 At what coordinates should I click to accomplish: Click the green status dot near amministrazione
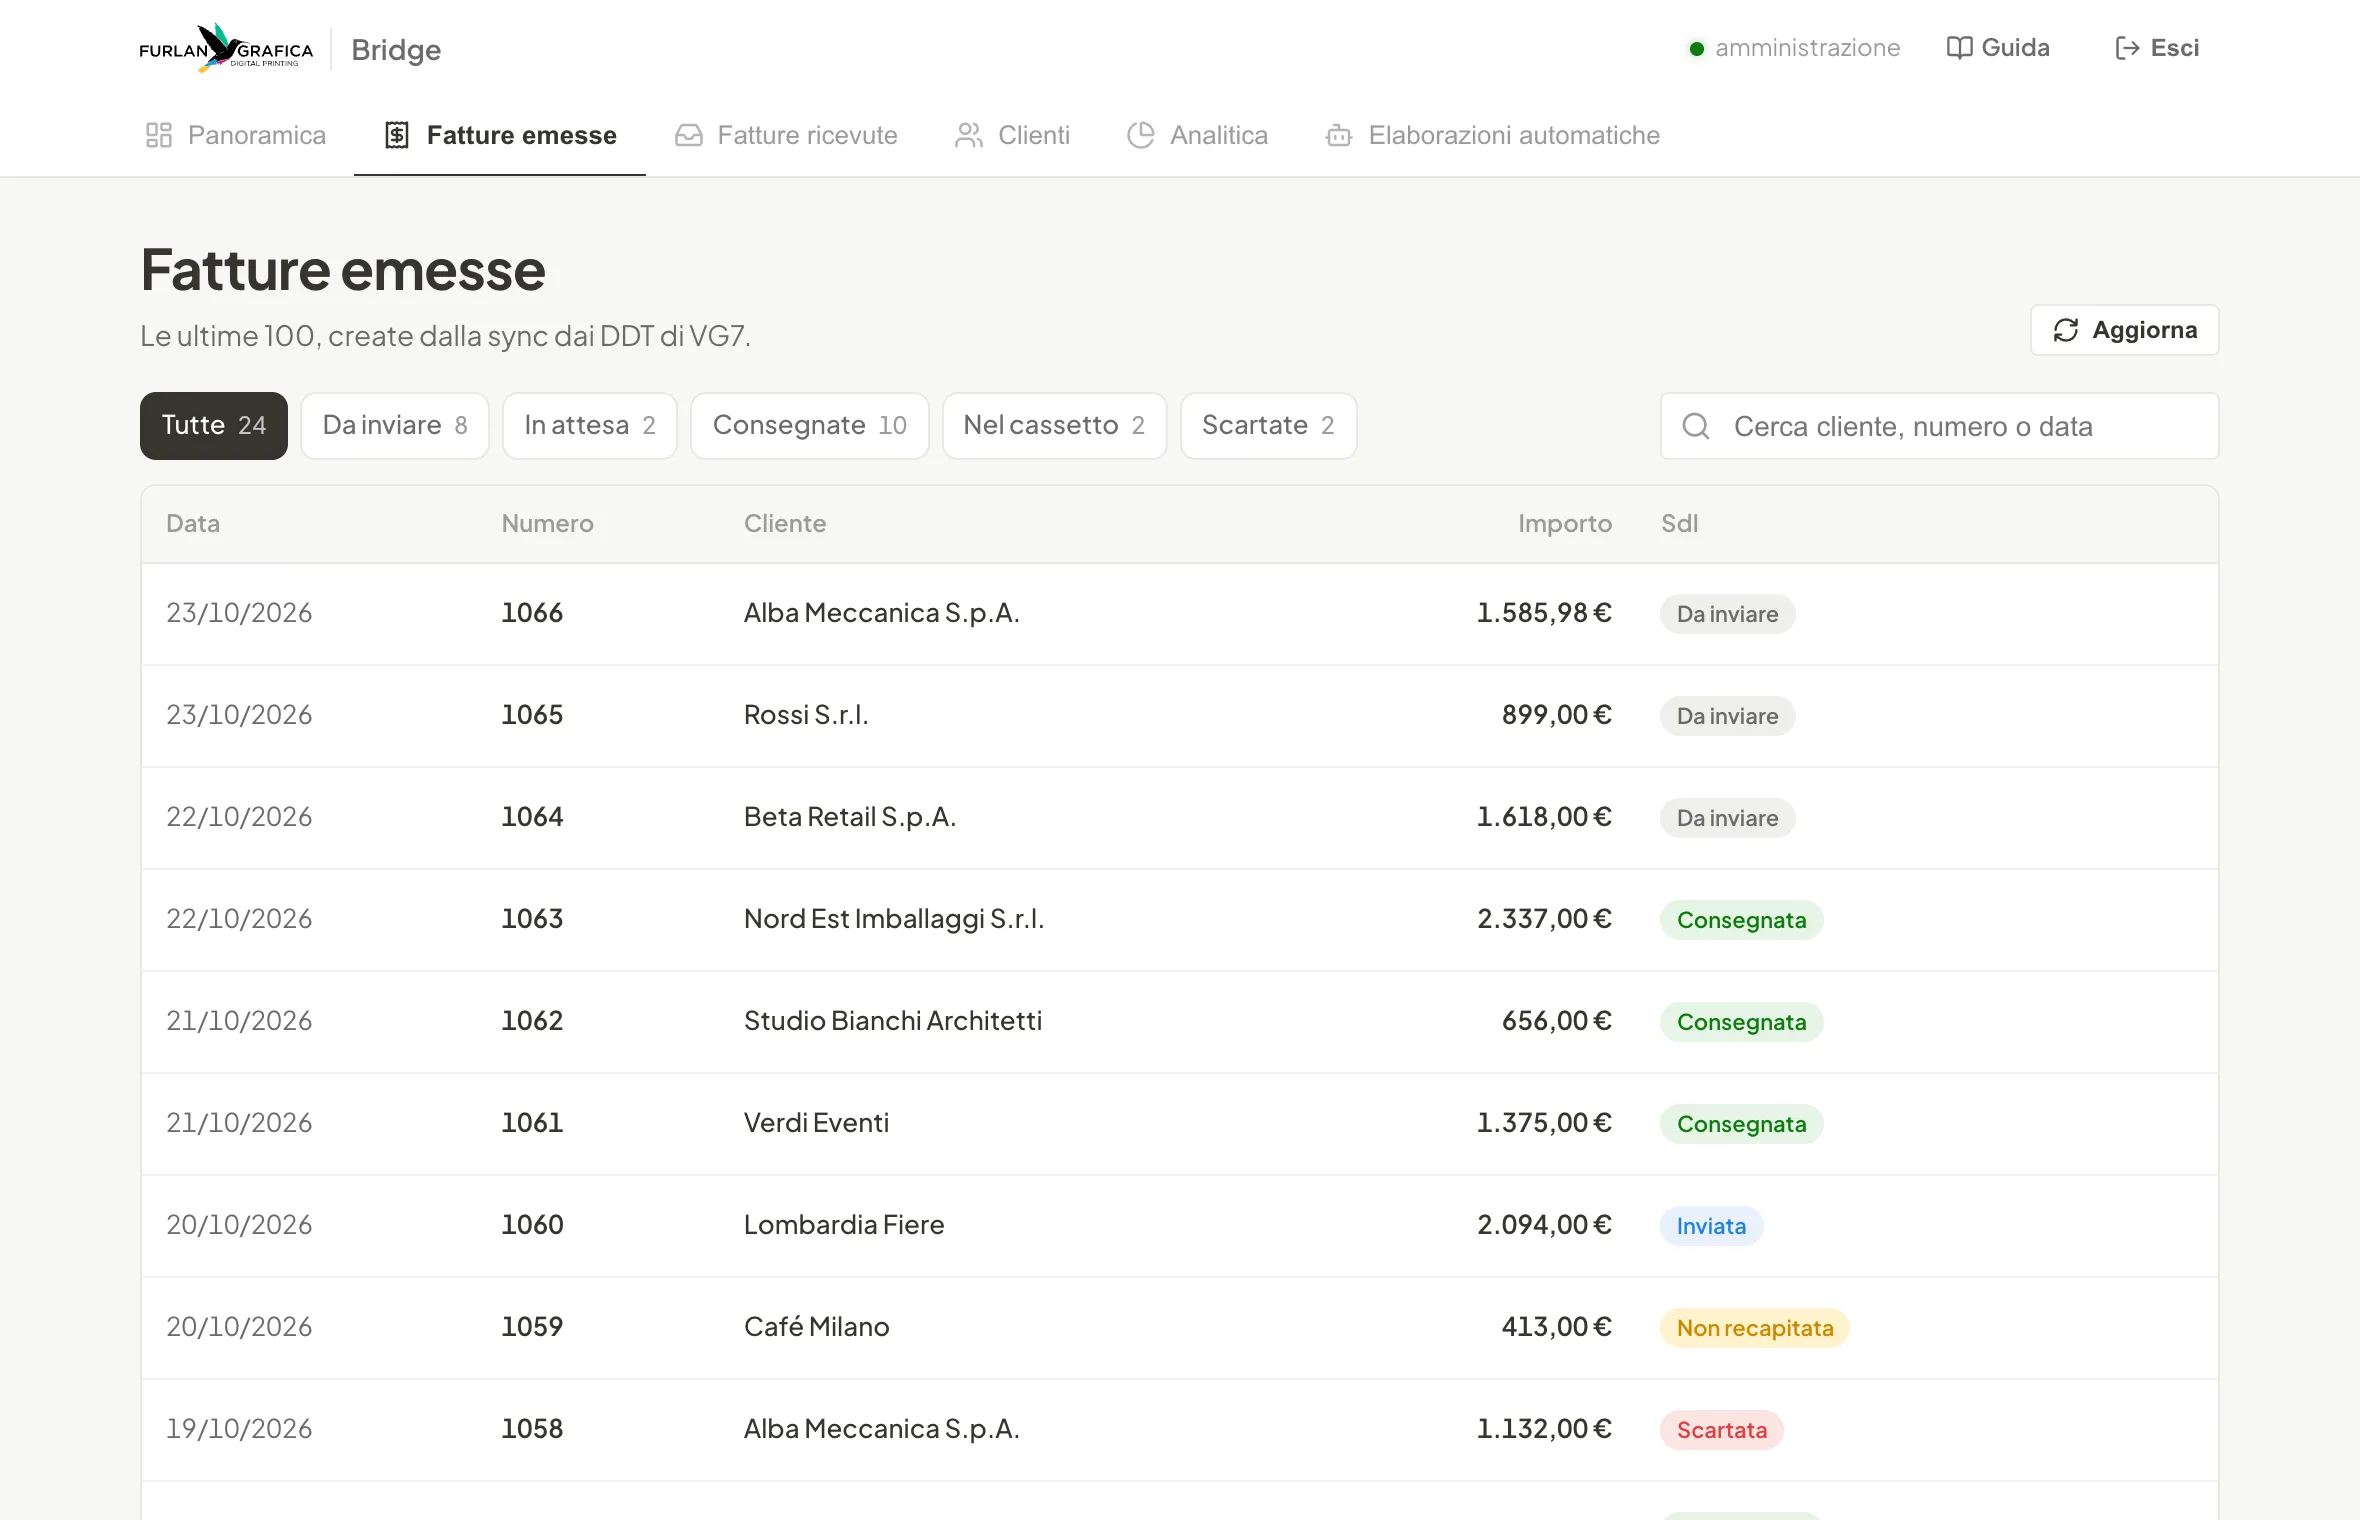click(x=1696, y=48)
